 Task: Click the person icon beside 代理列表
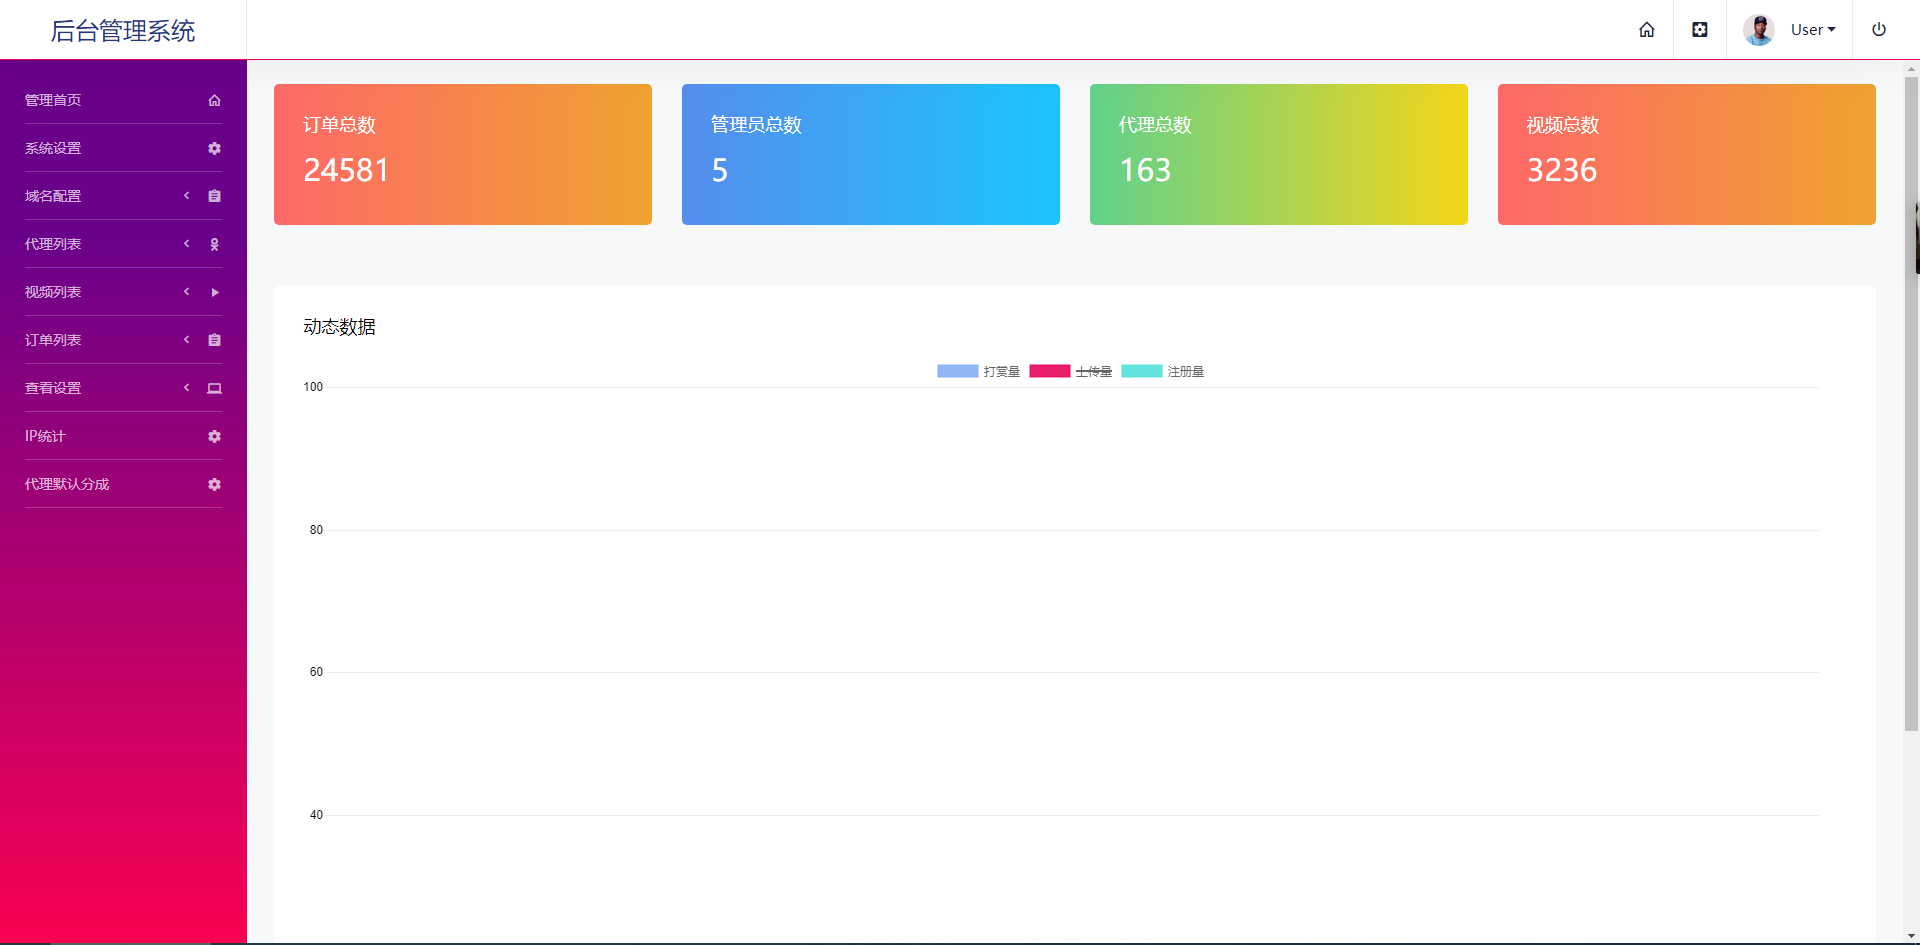pyautogui.click(x=214, y=244)
